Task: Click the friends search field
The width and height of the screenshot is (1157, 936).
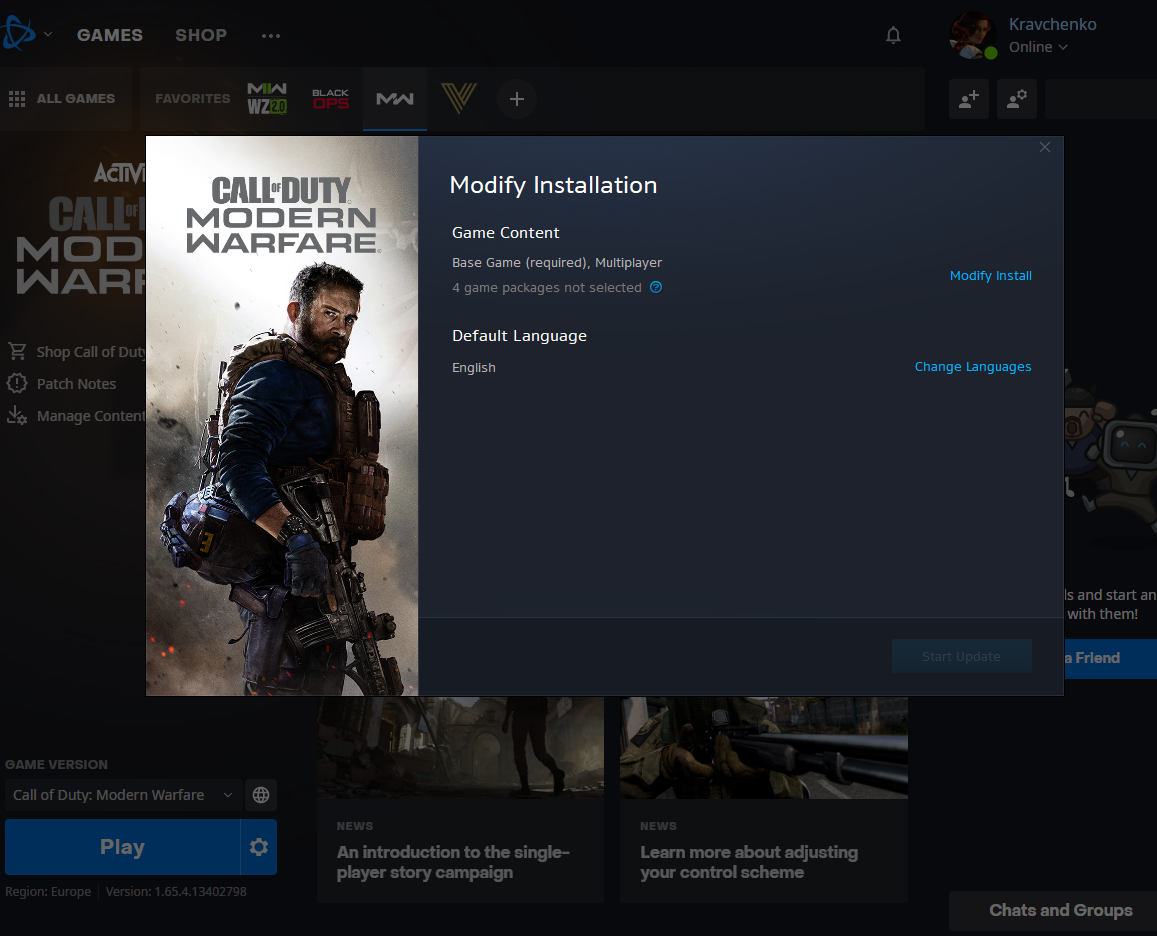Action: (1101, 99)
